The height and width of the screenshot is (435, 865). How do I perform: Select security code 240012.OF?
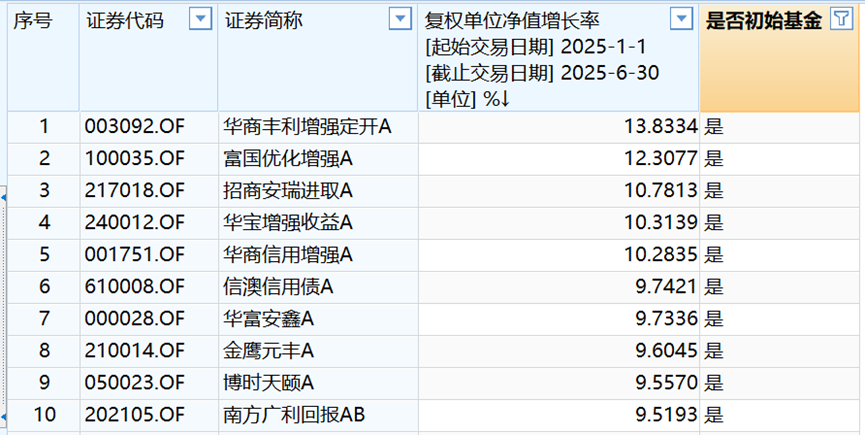click(x=134, y=223)
